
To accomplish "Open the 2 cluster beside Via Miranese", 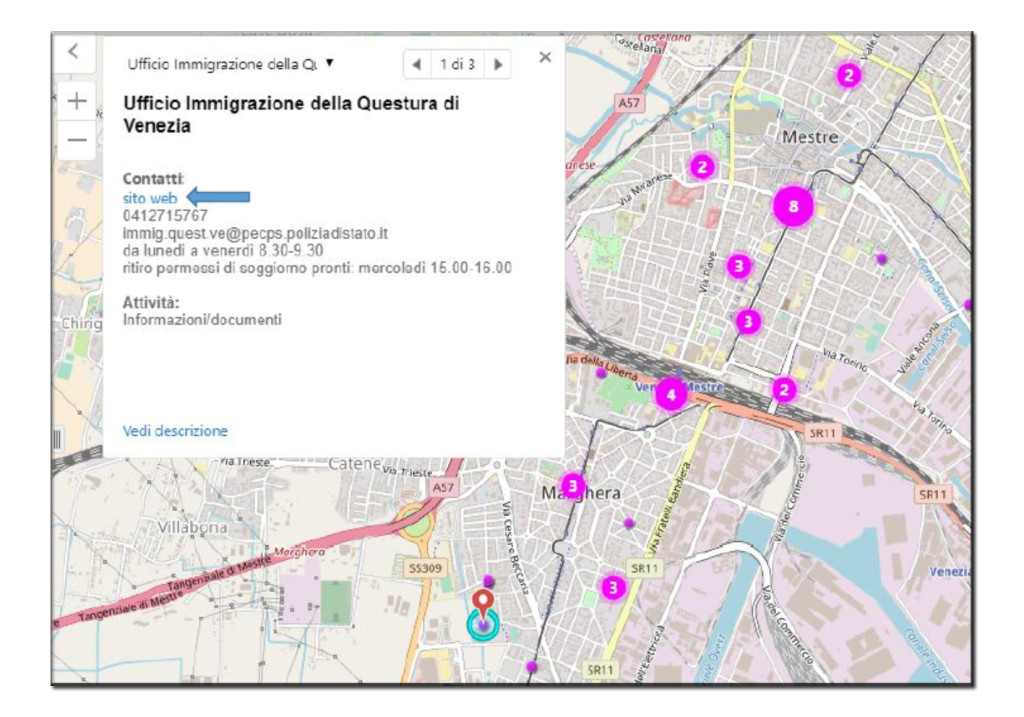I will [702, 167].
